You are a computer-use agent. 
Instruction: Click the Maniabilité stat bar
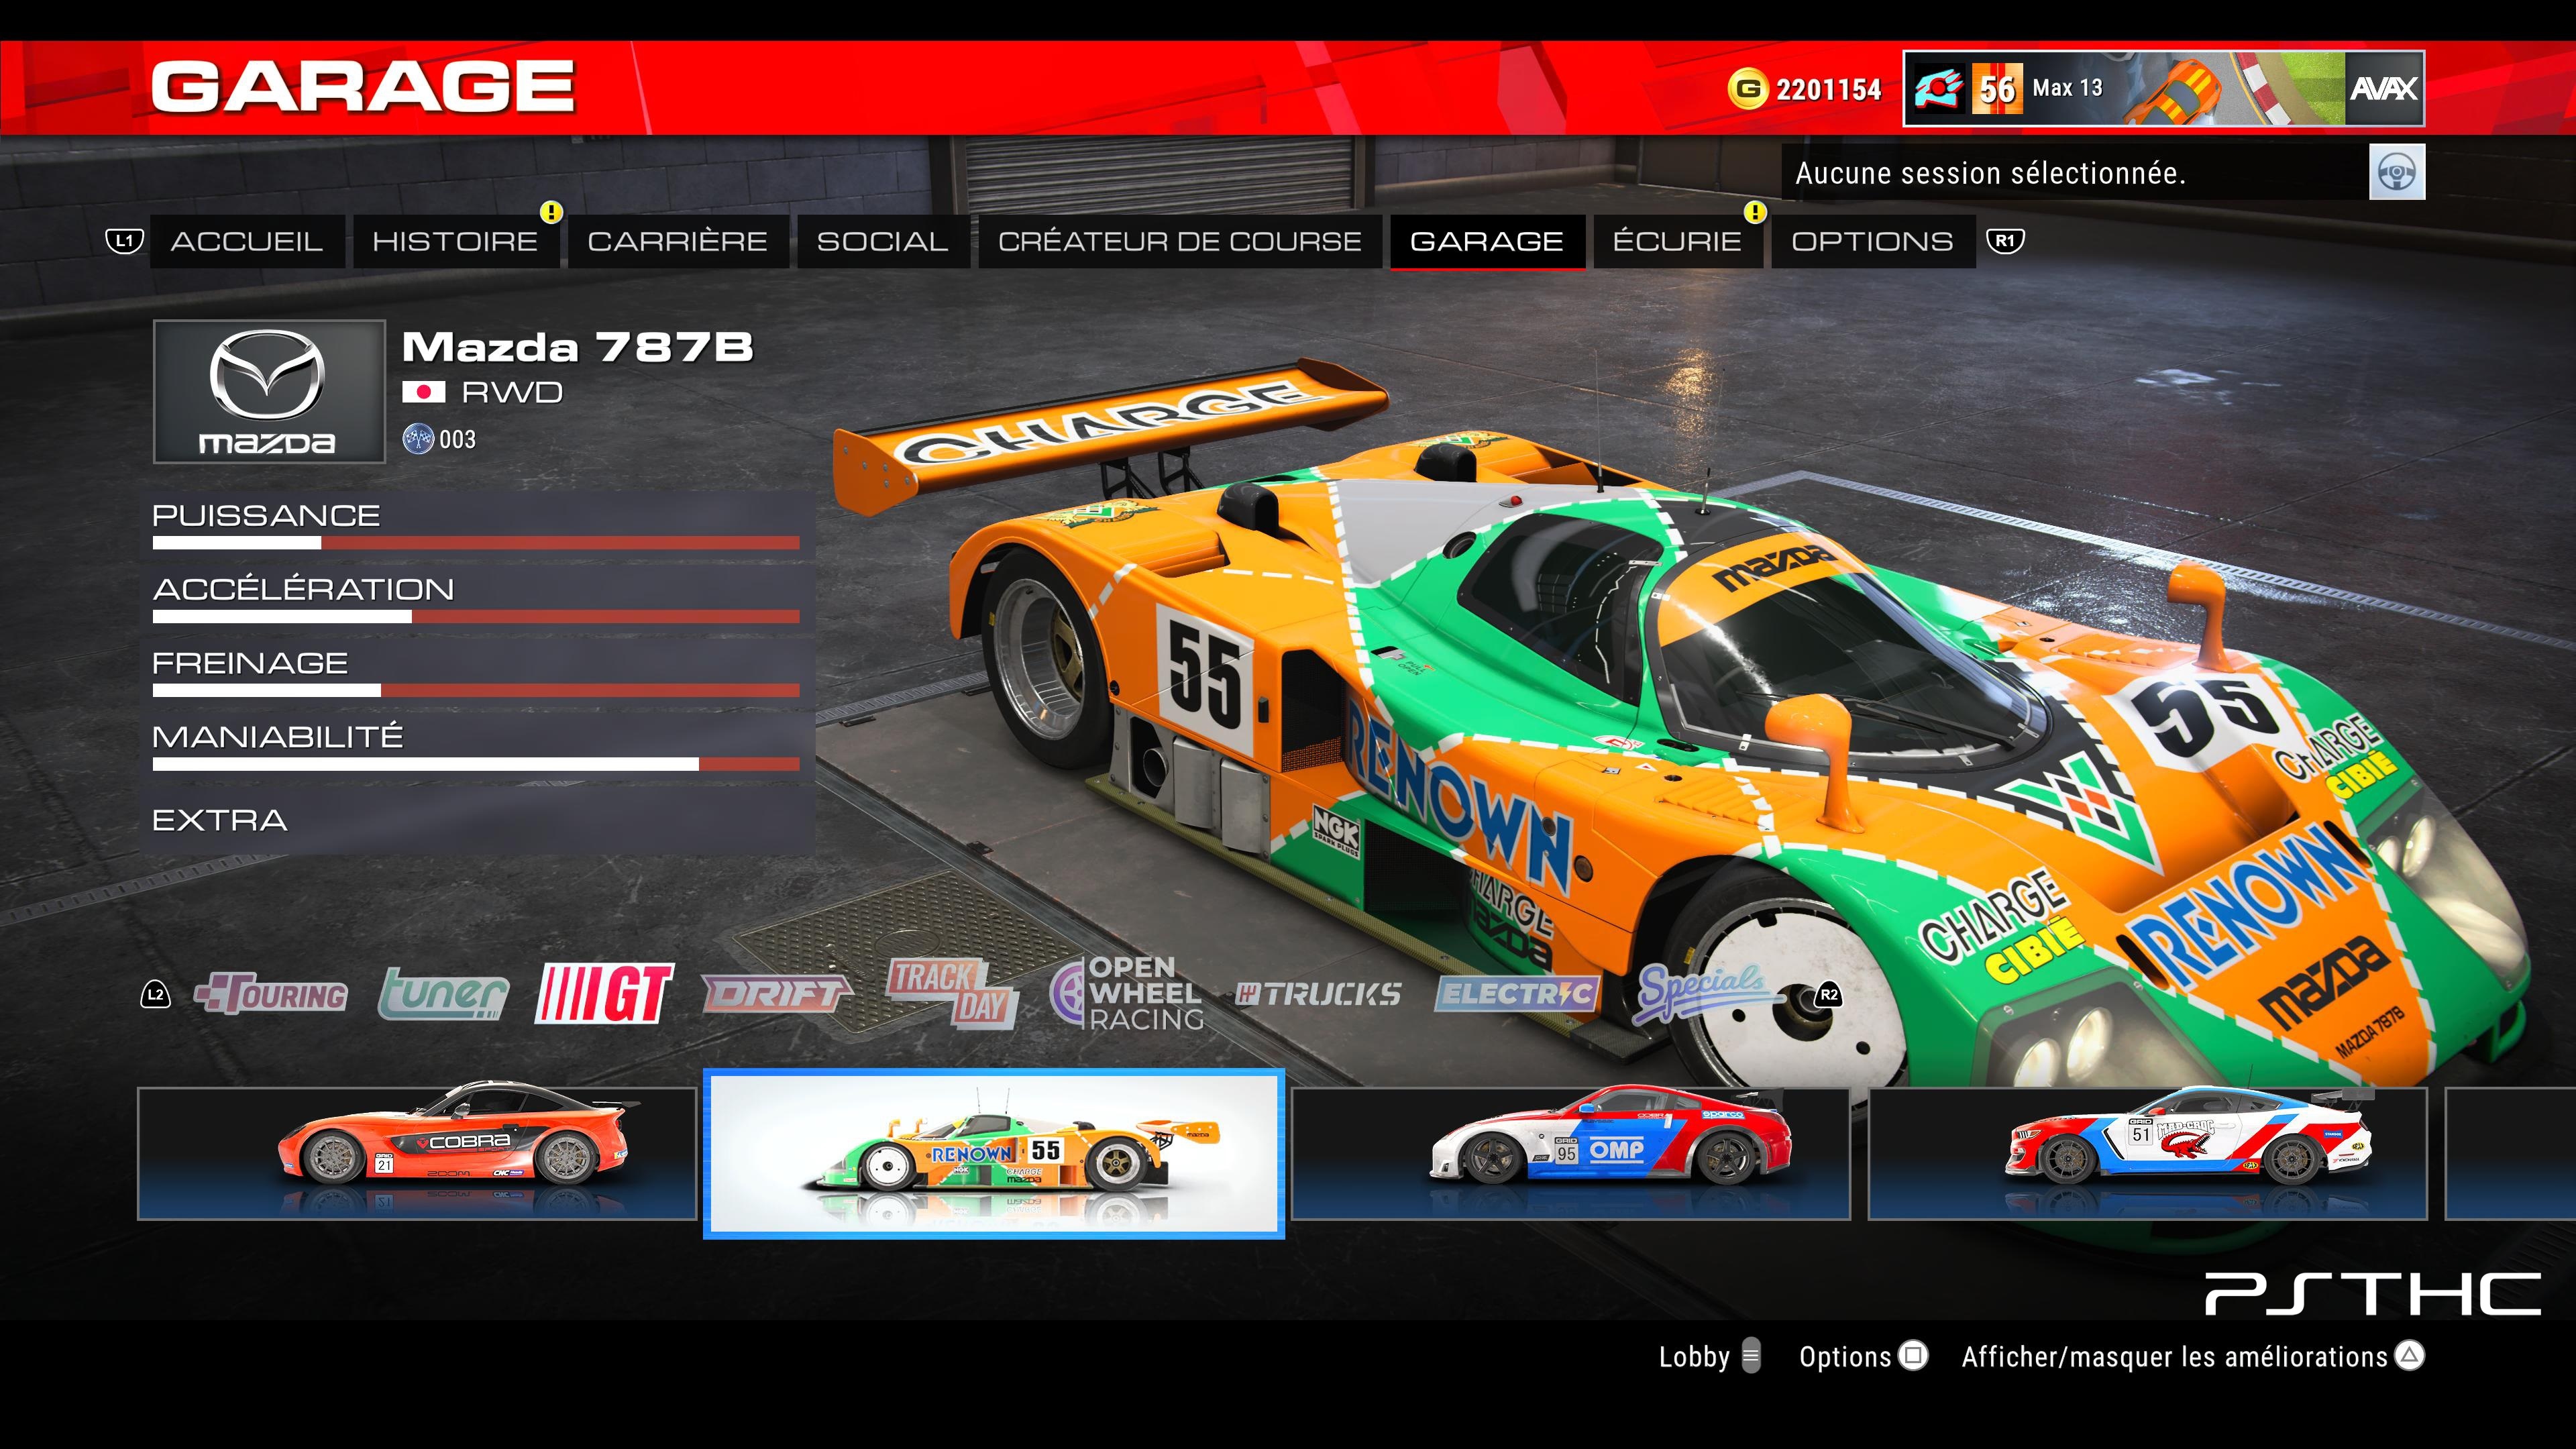(476, 764)
